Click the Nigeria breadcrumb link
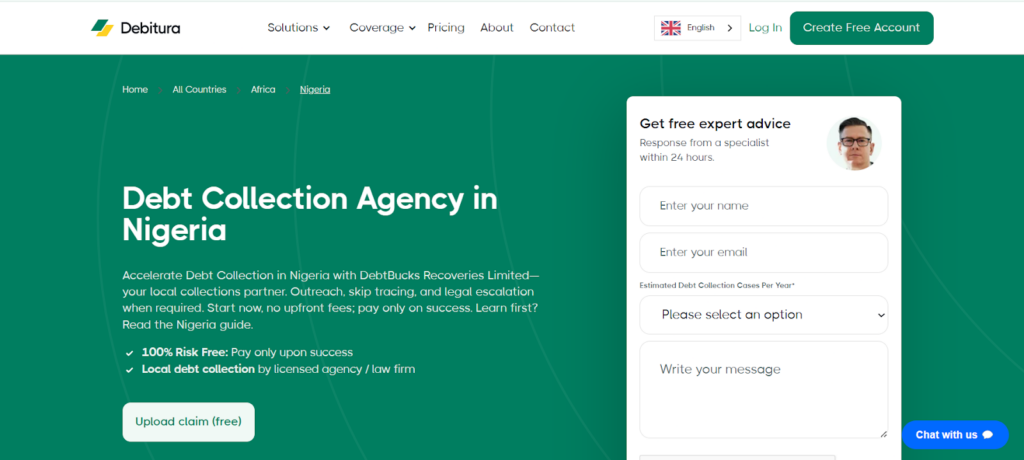The image size is (1024, 460). (315, 90)
